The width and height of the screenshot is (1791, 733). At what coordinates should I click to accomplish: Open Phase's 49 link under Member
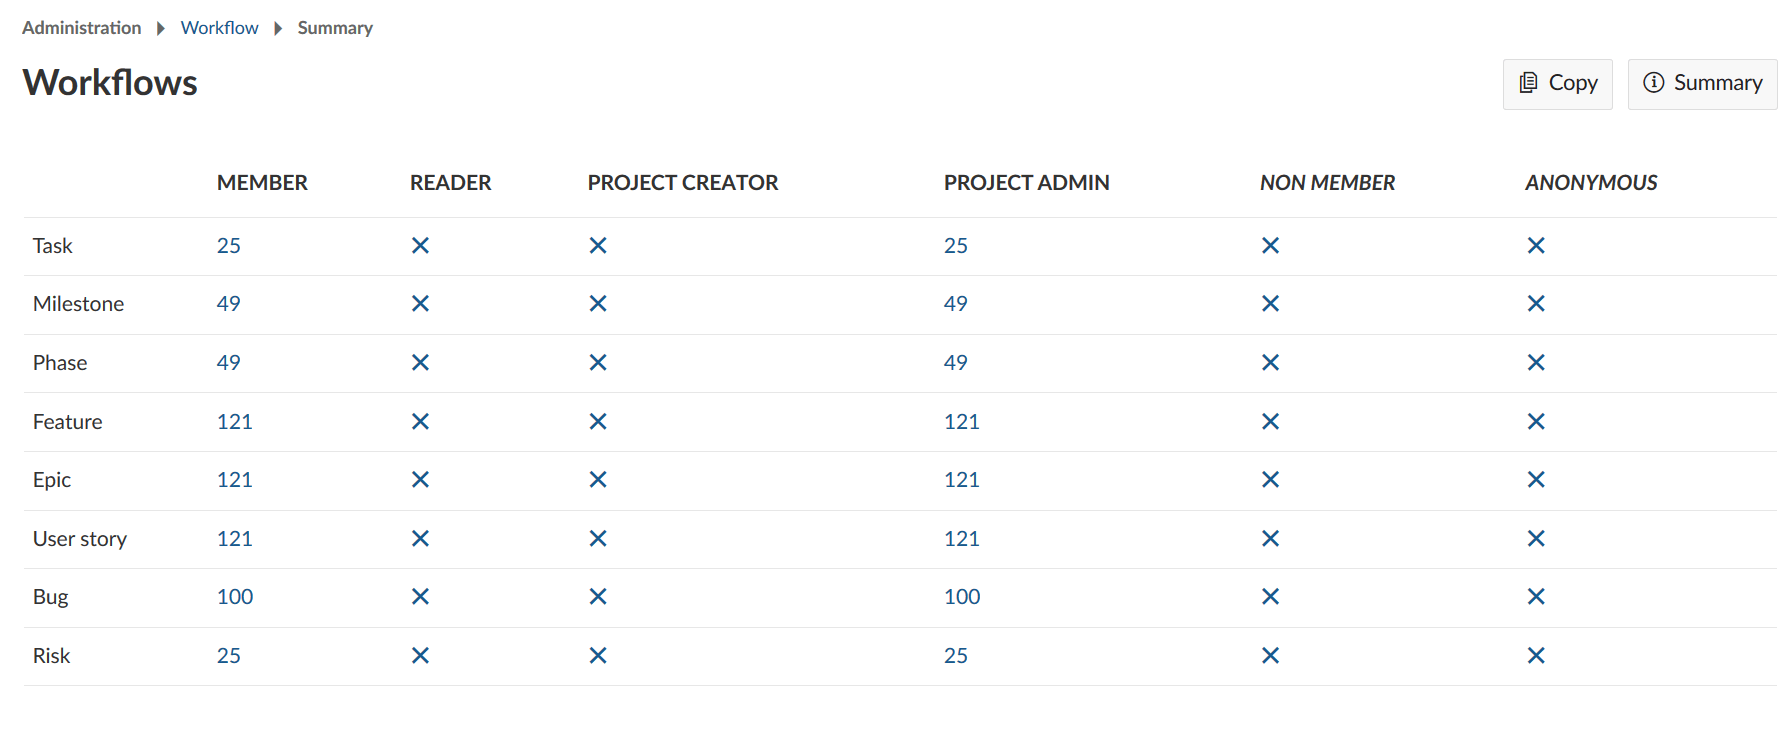tap(229, 363)
